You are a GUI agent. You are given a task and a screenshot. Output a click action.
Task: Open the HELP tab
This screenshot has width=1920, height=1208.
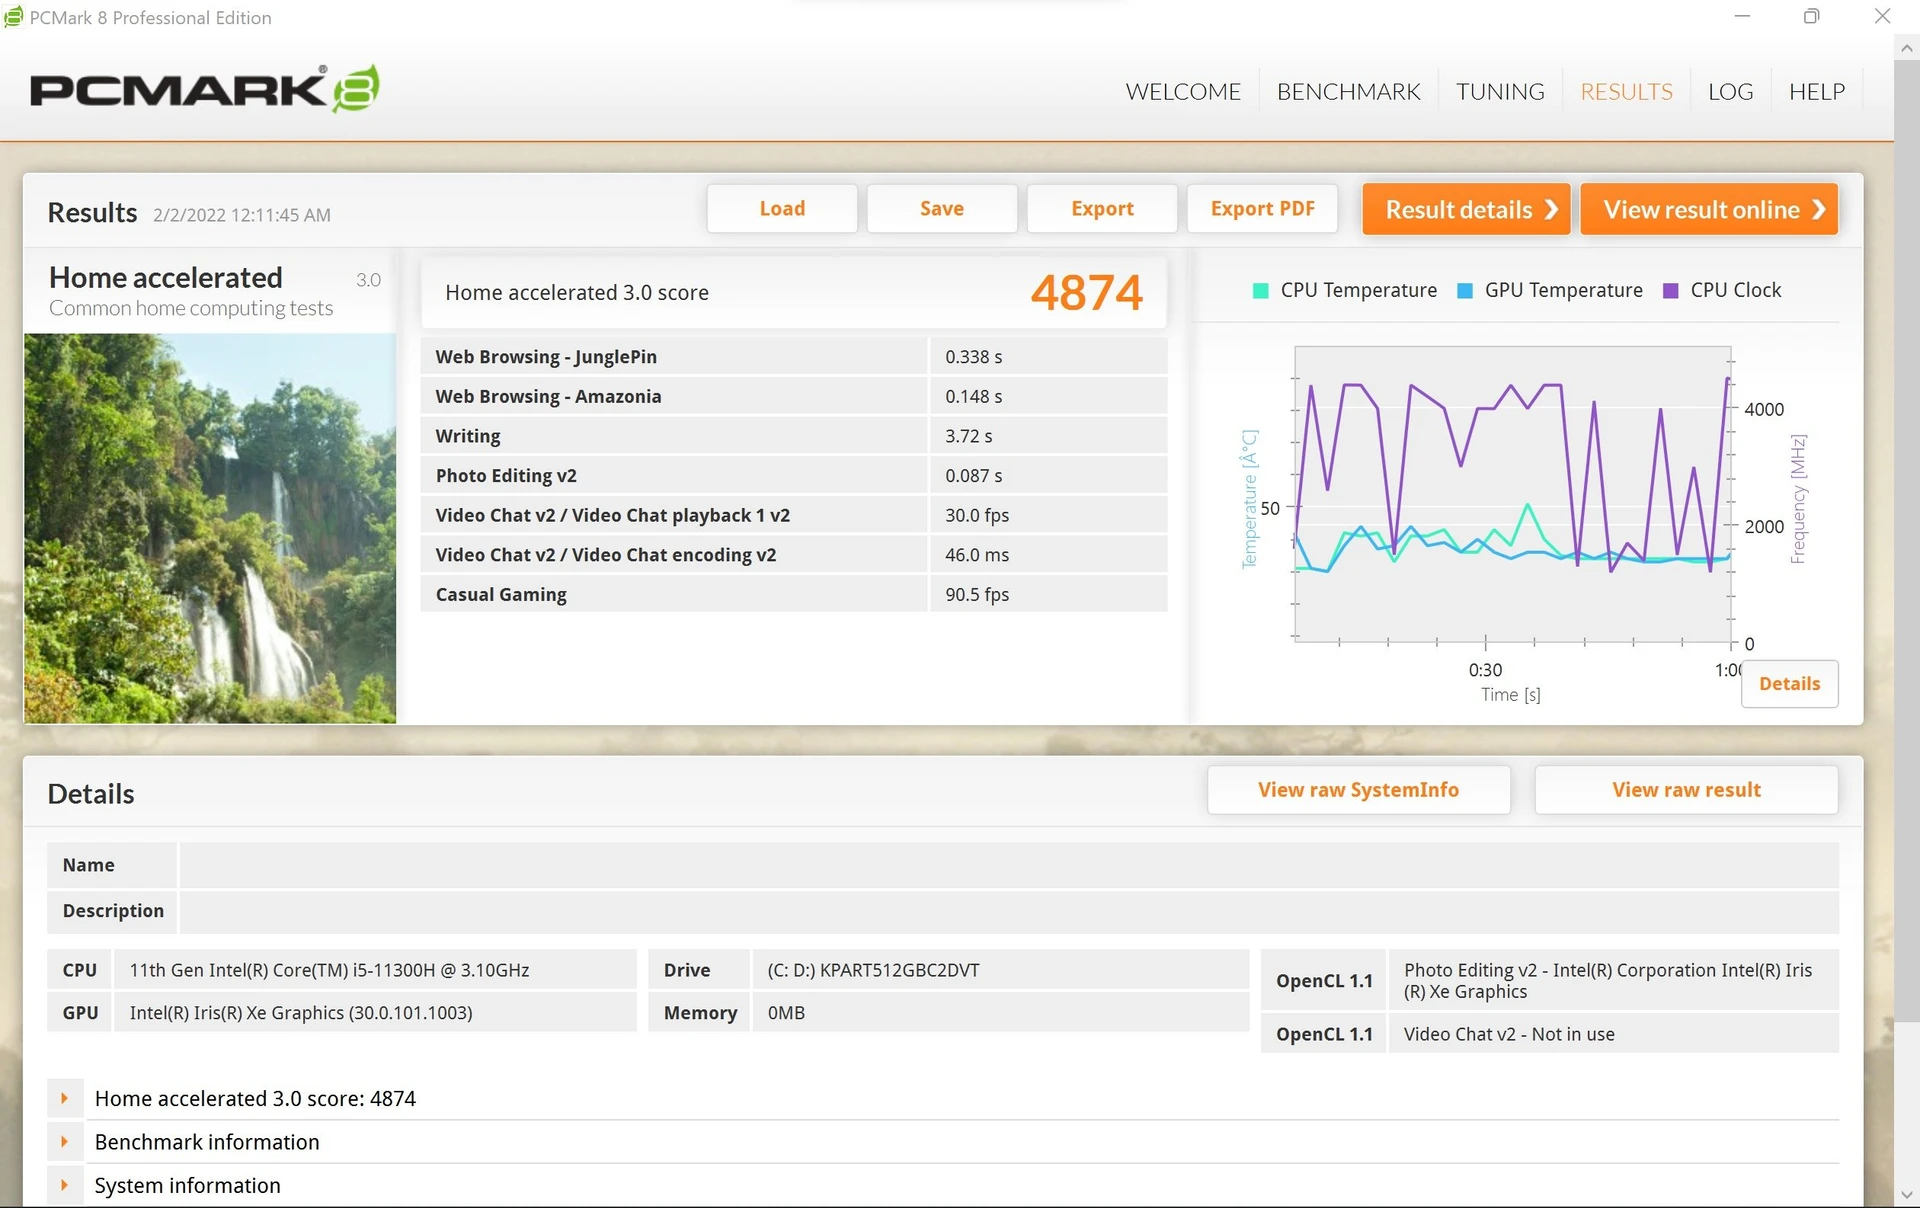tap(1817, 91)
